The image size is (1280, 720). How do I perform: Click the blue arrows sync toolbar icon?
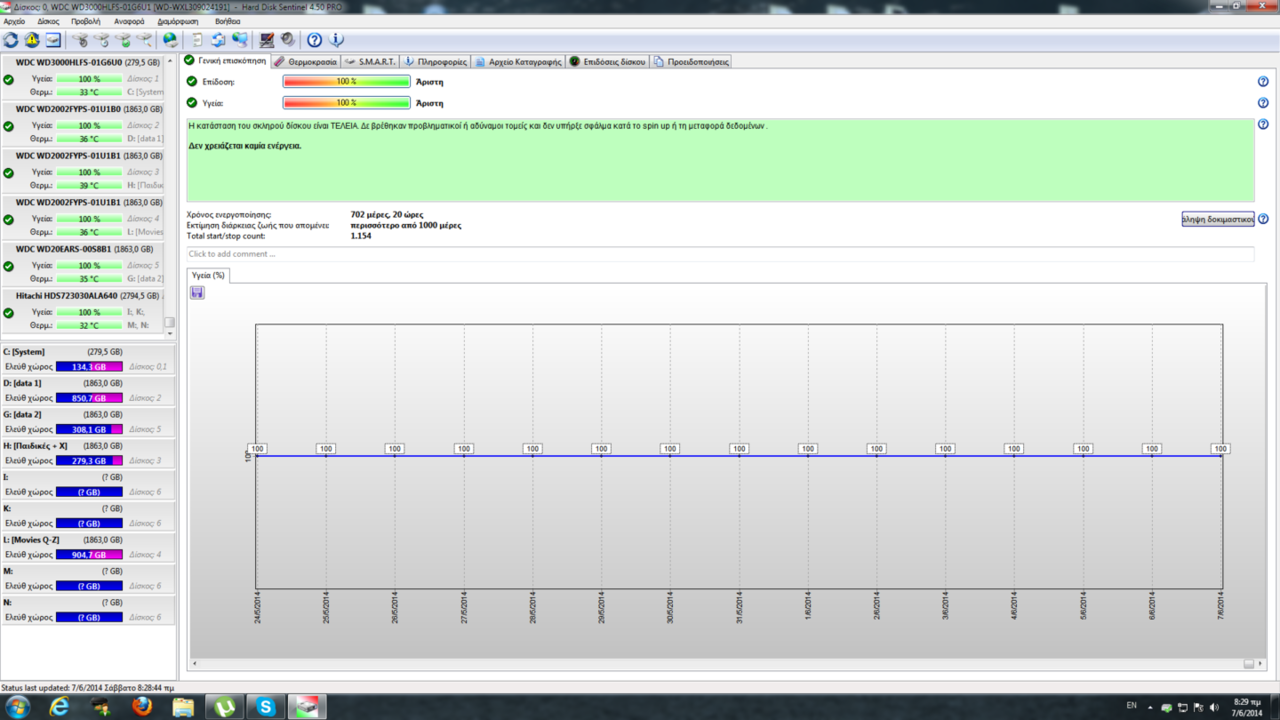pyautogui.click(x=218, y=40)
